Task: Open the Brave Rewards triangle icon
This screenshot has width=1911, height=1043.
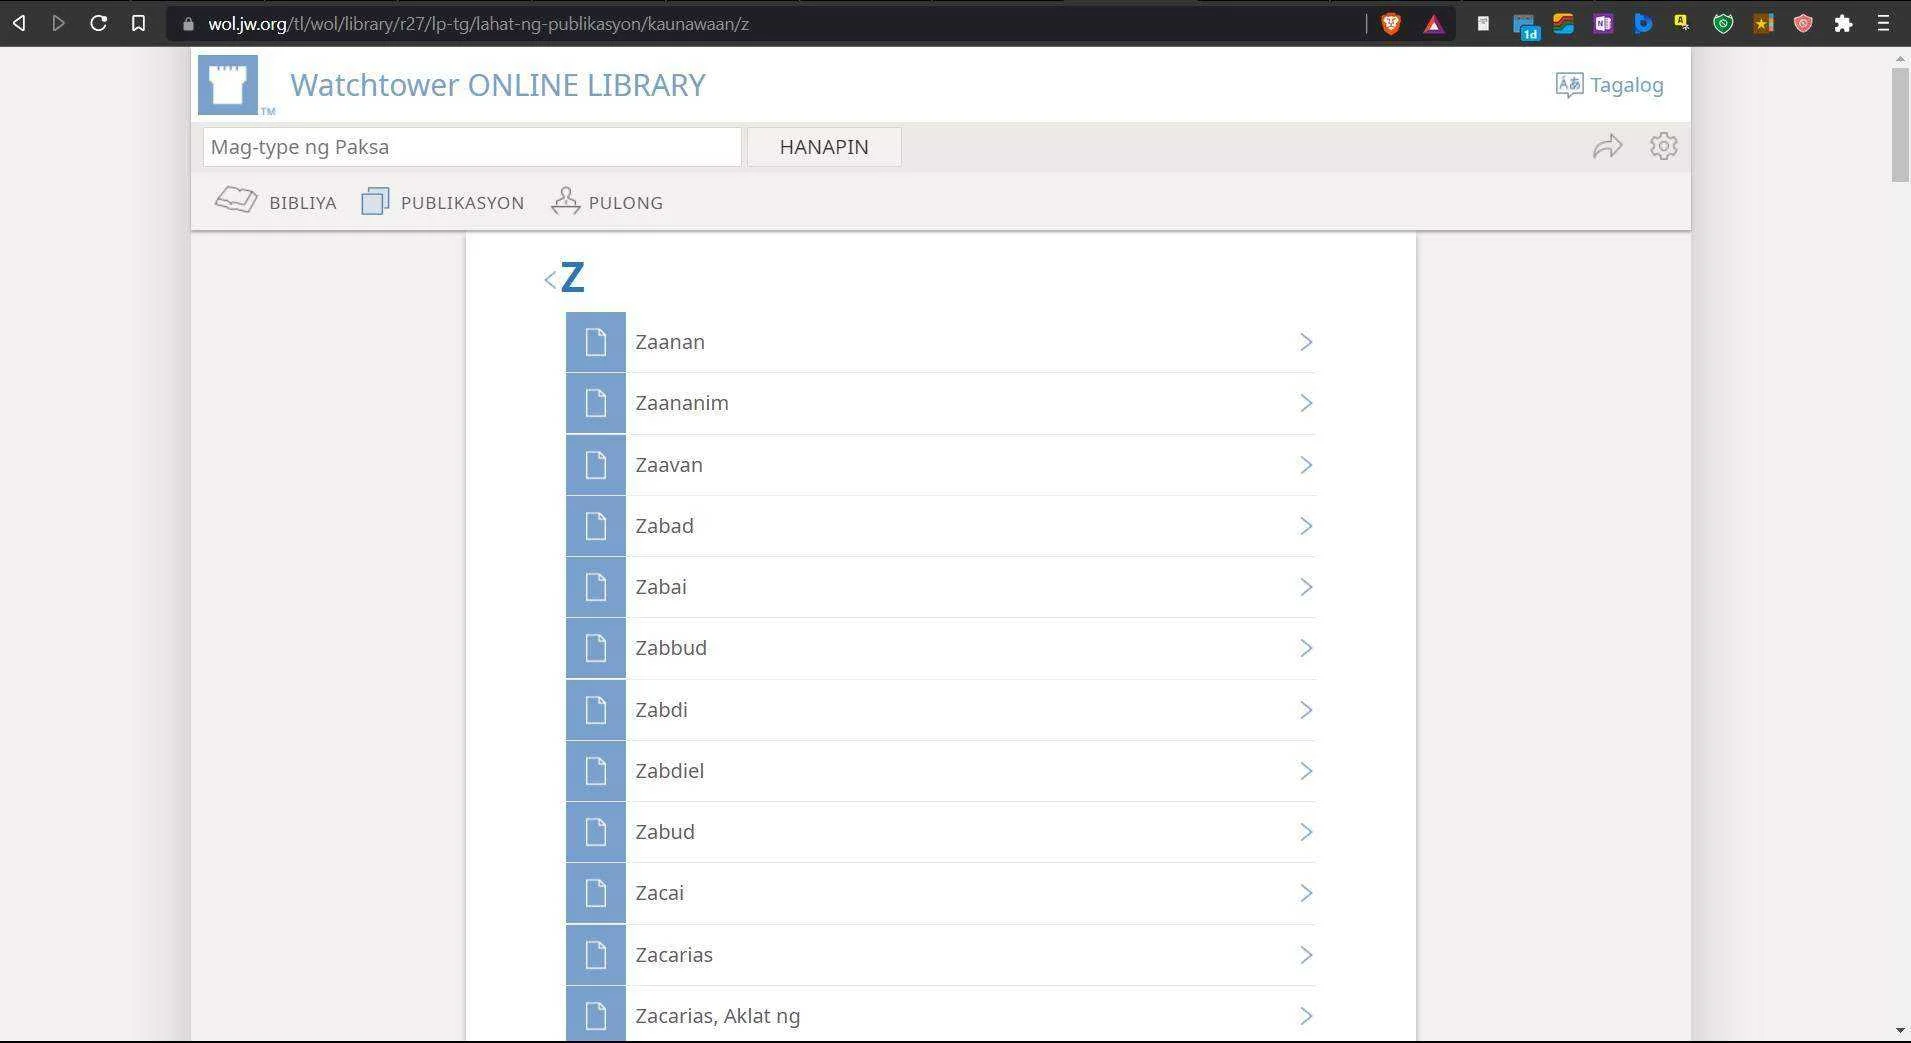Action: 1434,24
